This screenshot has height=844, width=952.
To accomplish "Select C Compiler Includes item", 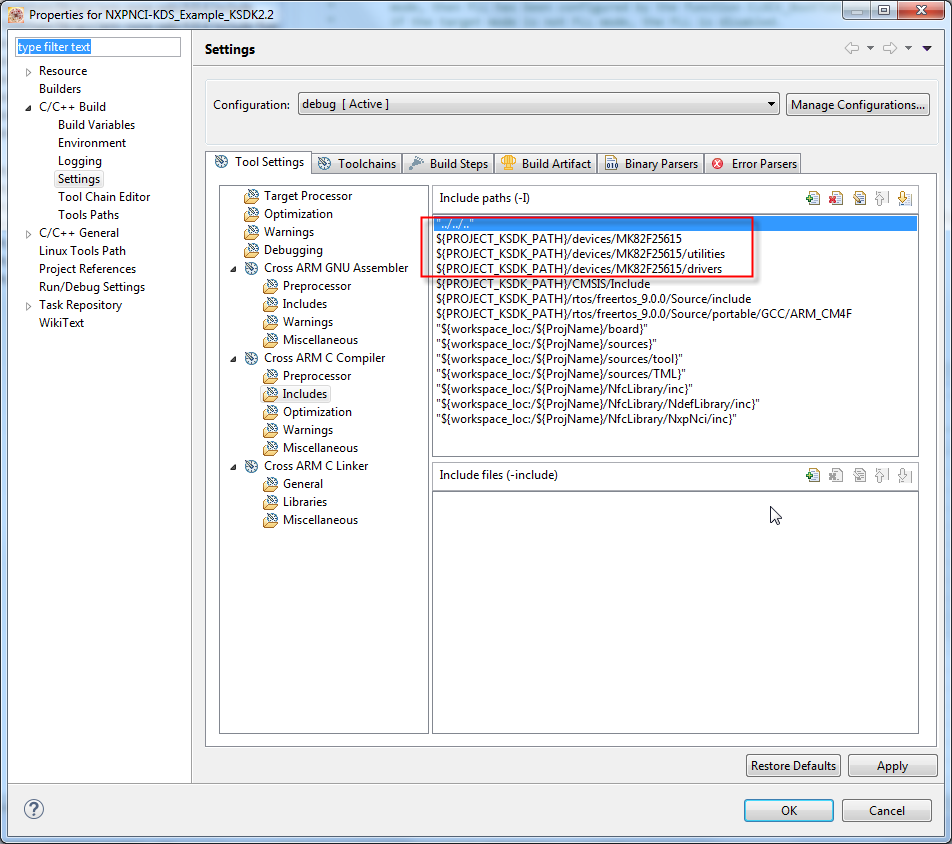I will [x=305, y=394].
